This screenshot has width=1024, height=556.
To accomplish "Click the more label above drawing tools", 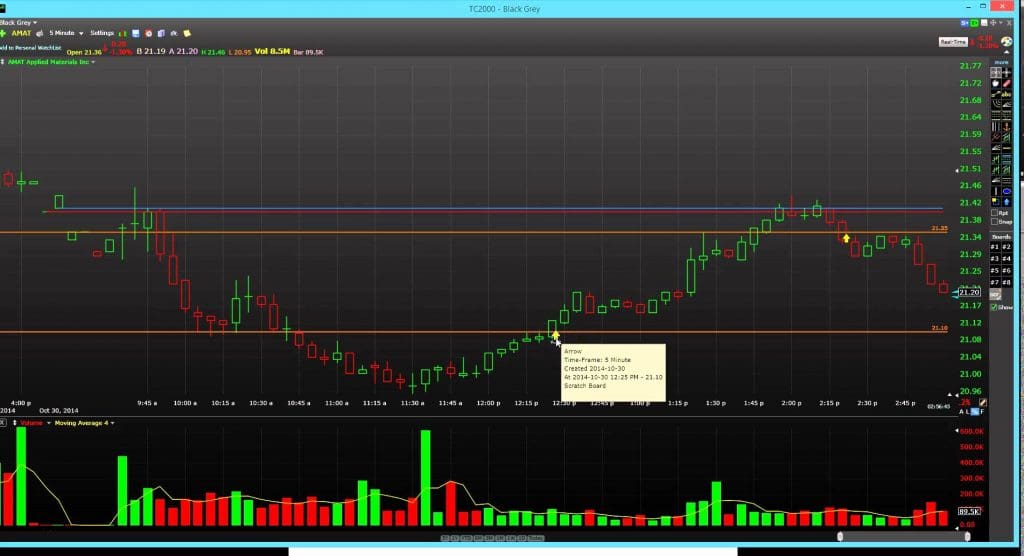I will 1001,63.
